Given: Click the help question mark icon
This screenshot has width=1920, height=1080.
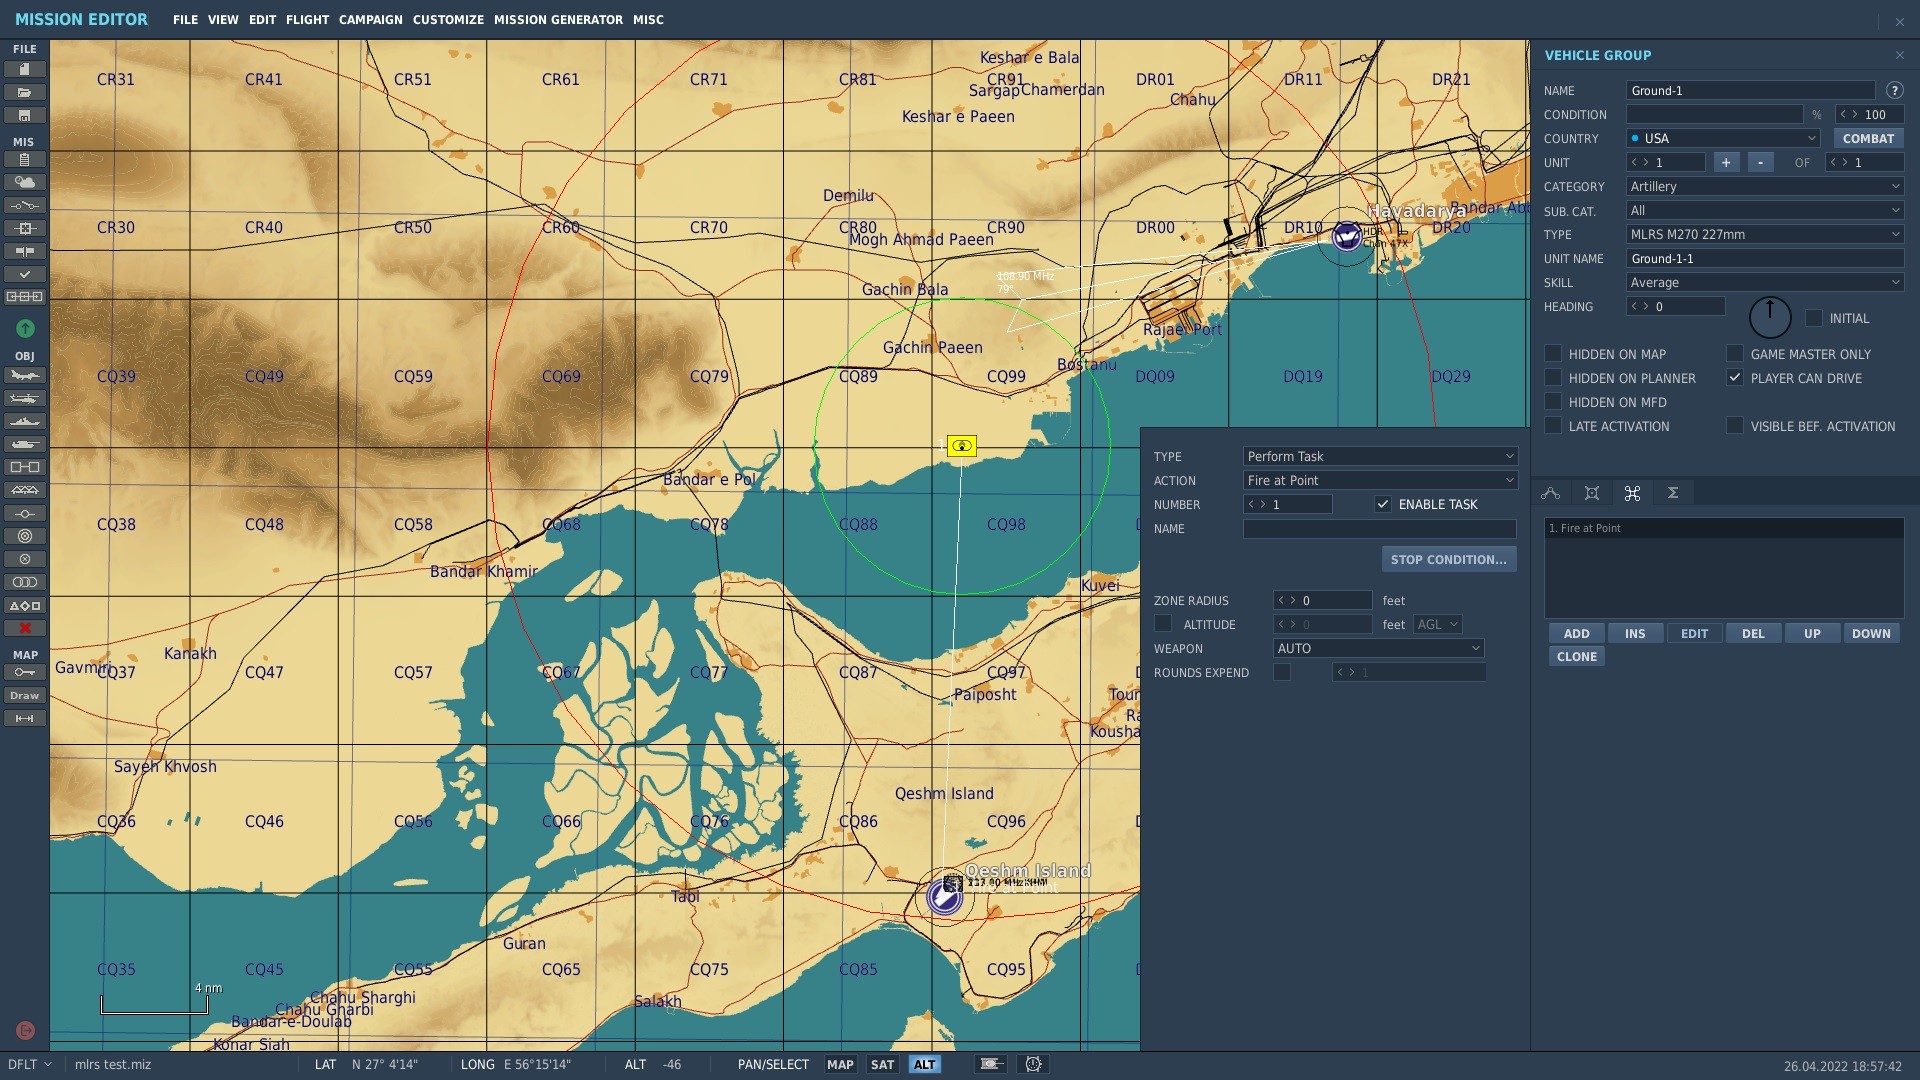Looking at the screenshot, I should (1894, 90).
